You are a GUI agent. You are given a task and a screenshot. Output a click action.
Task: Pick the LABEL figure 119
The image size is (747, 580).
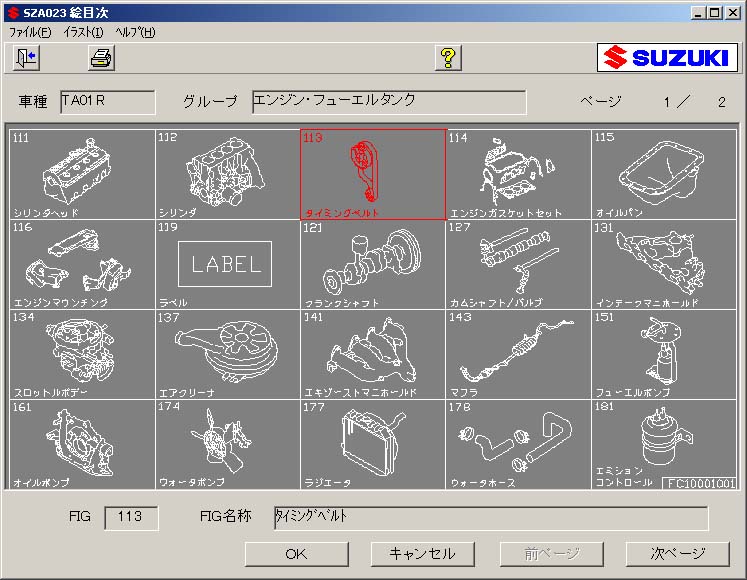[227, 264]
